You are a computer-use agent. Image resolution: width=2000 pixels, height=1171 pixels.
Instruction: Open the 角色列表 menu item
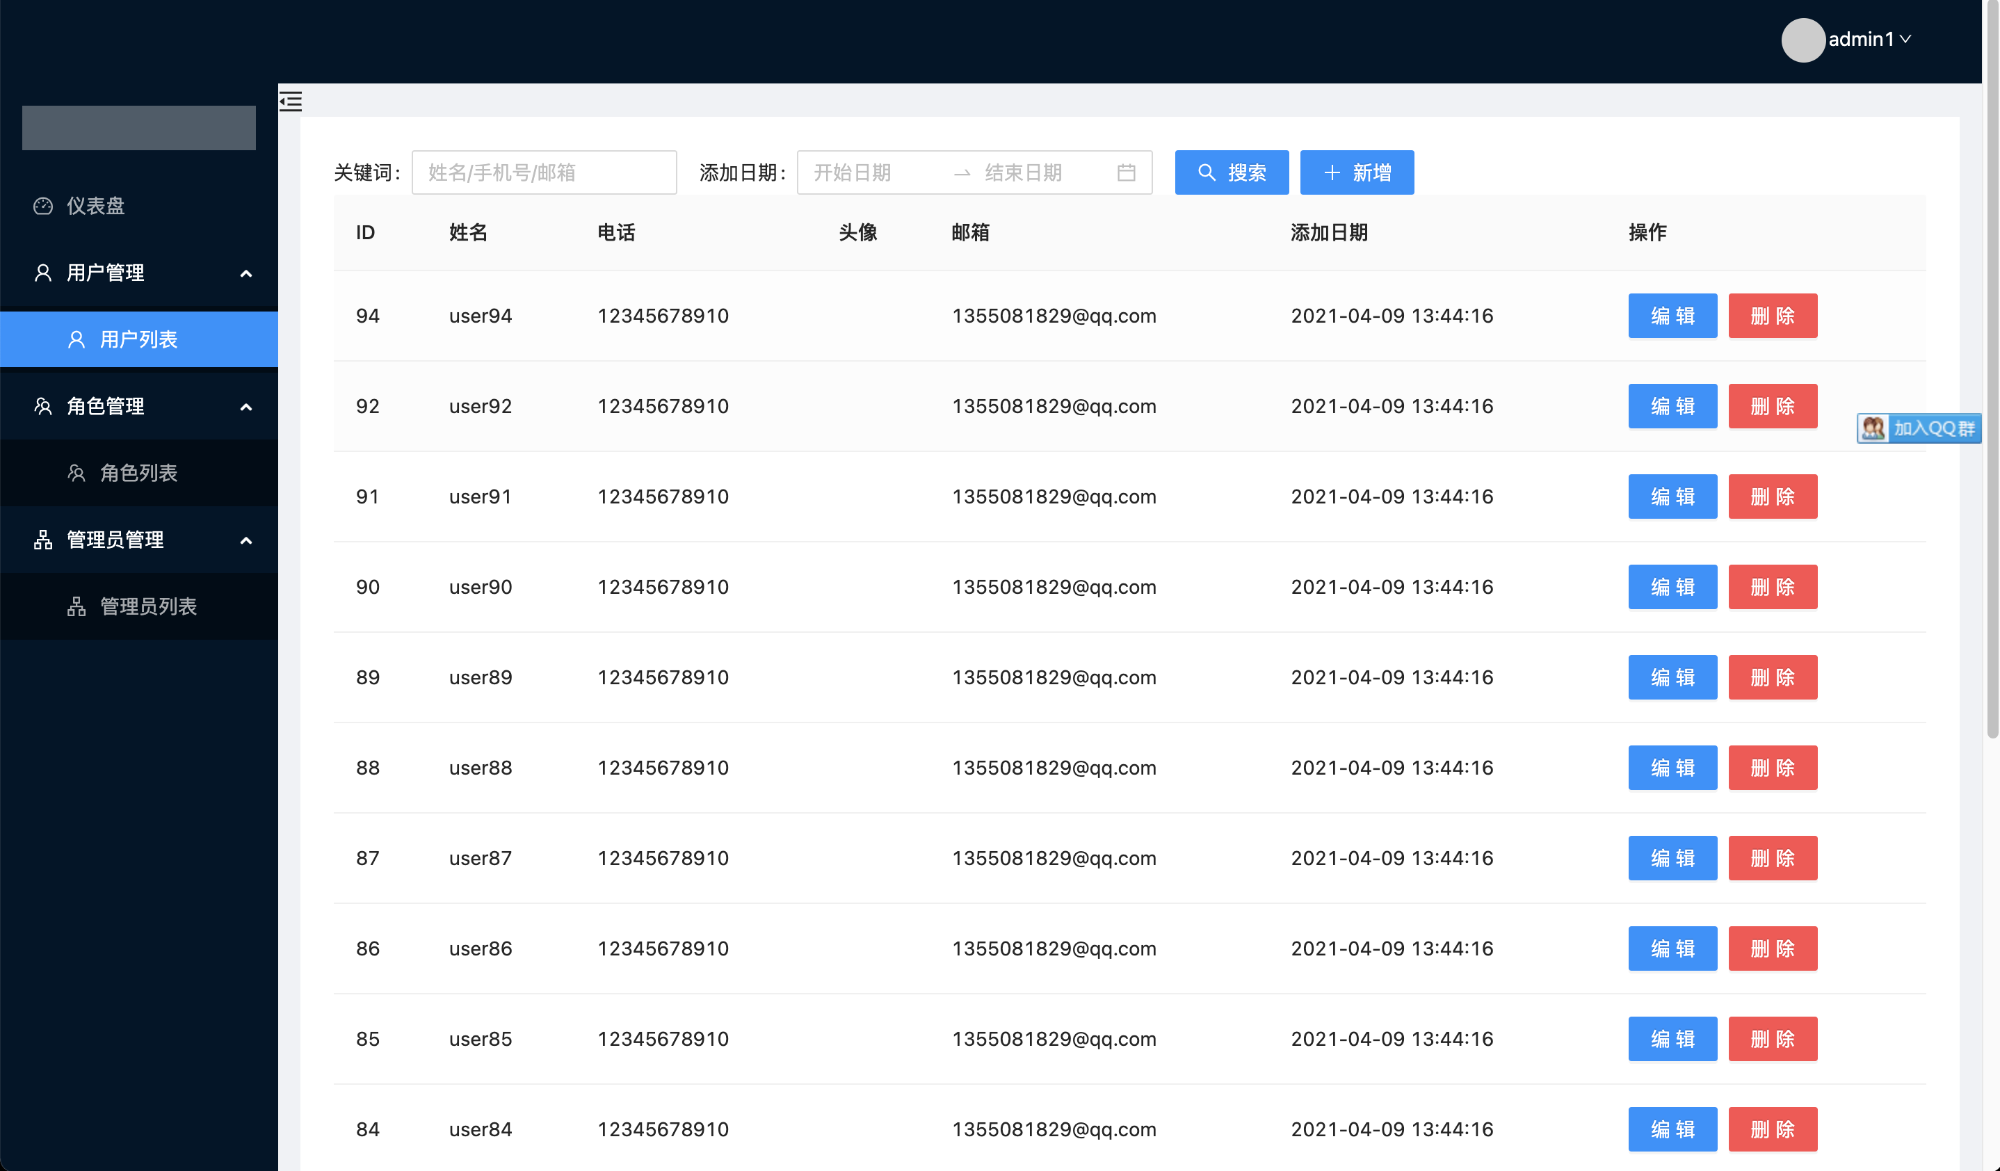pos(139,473)
